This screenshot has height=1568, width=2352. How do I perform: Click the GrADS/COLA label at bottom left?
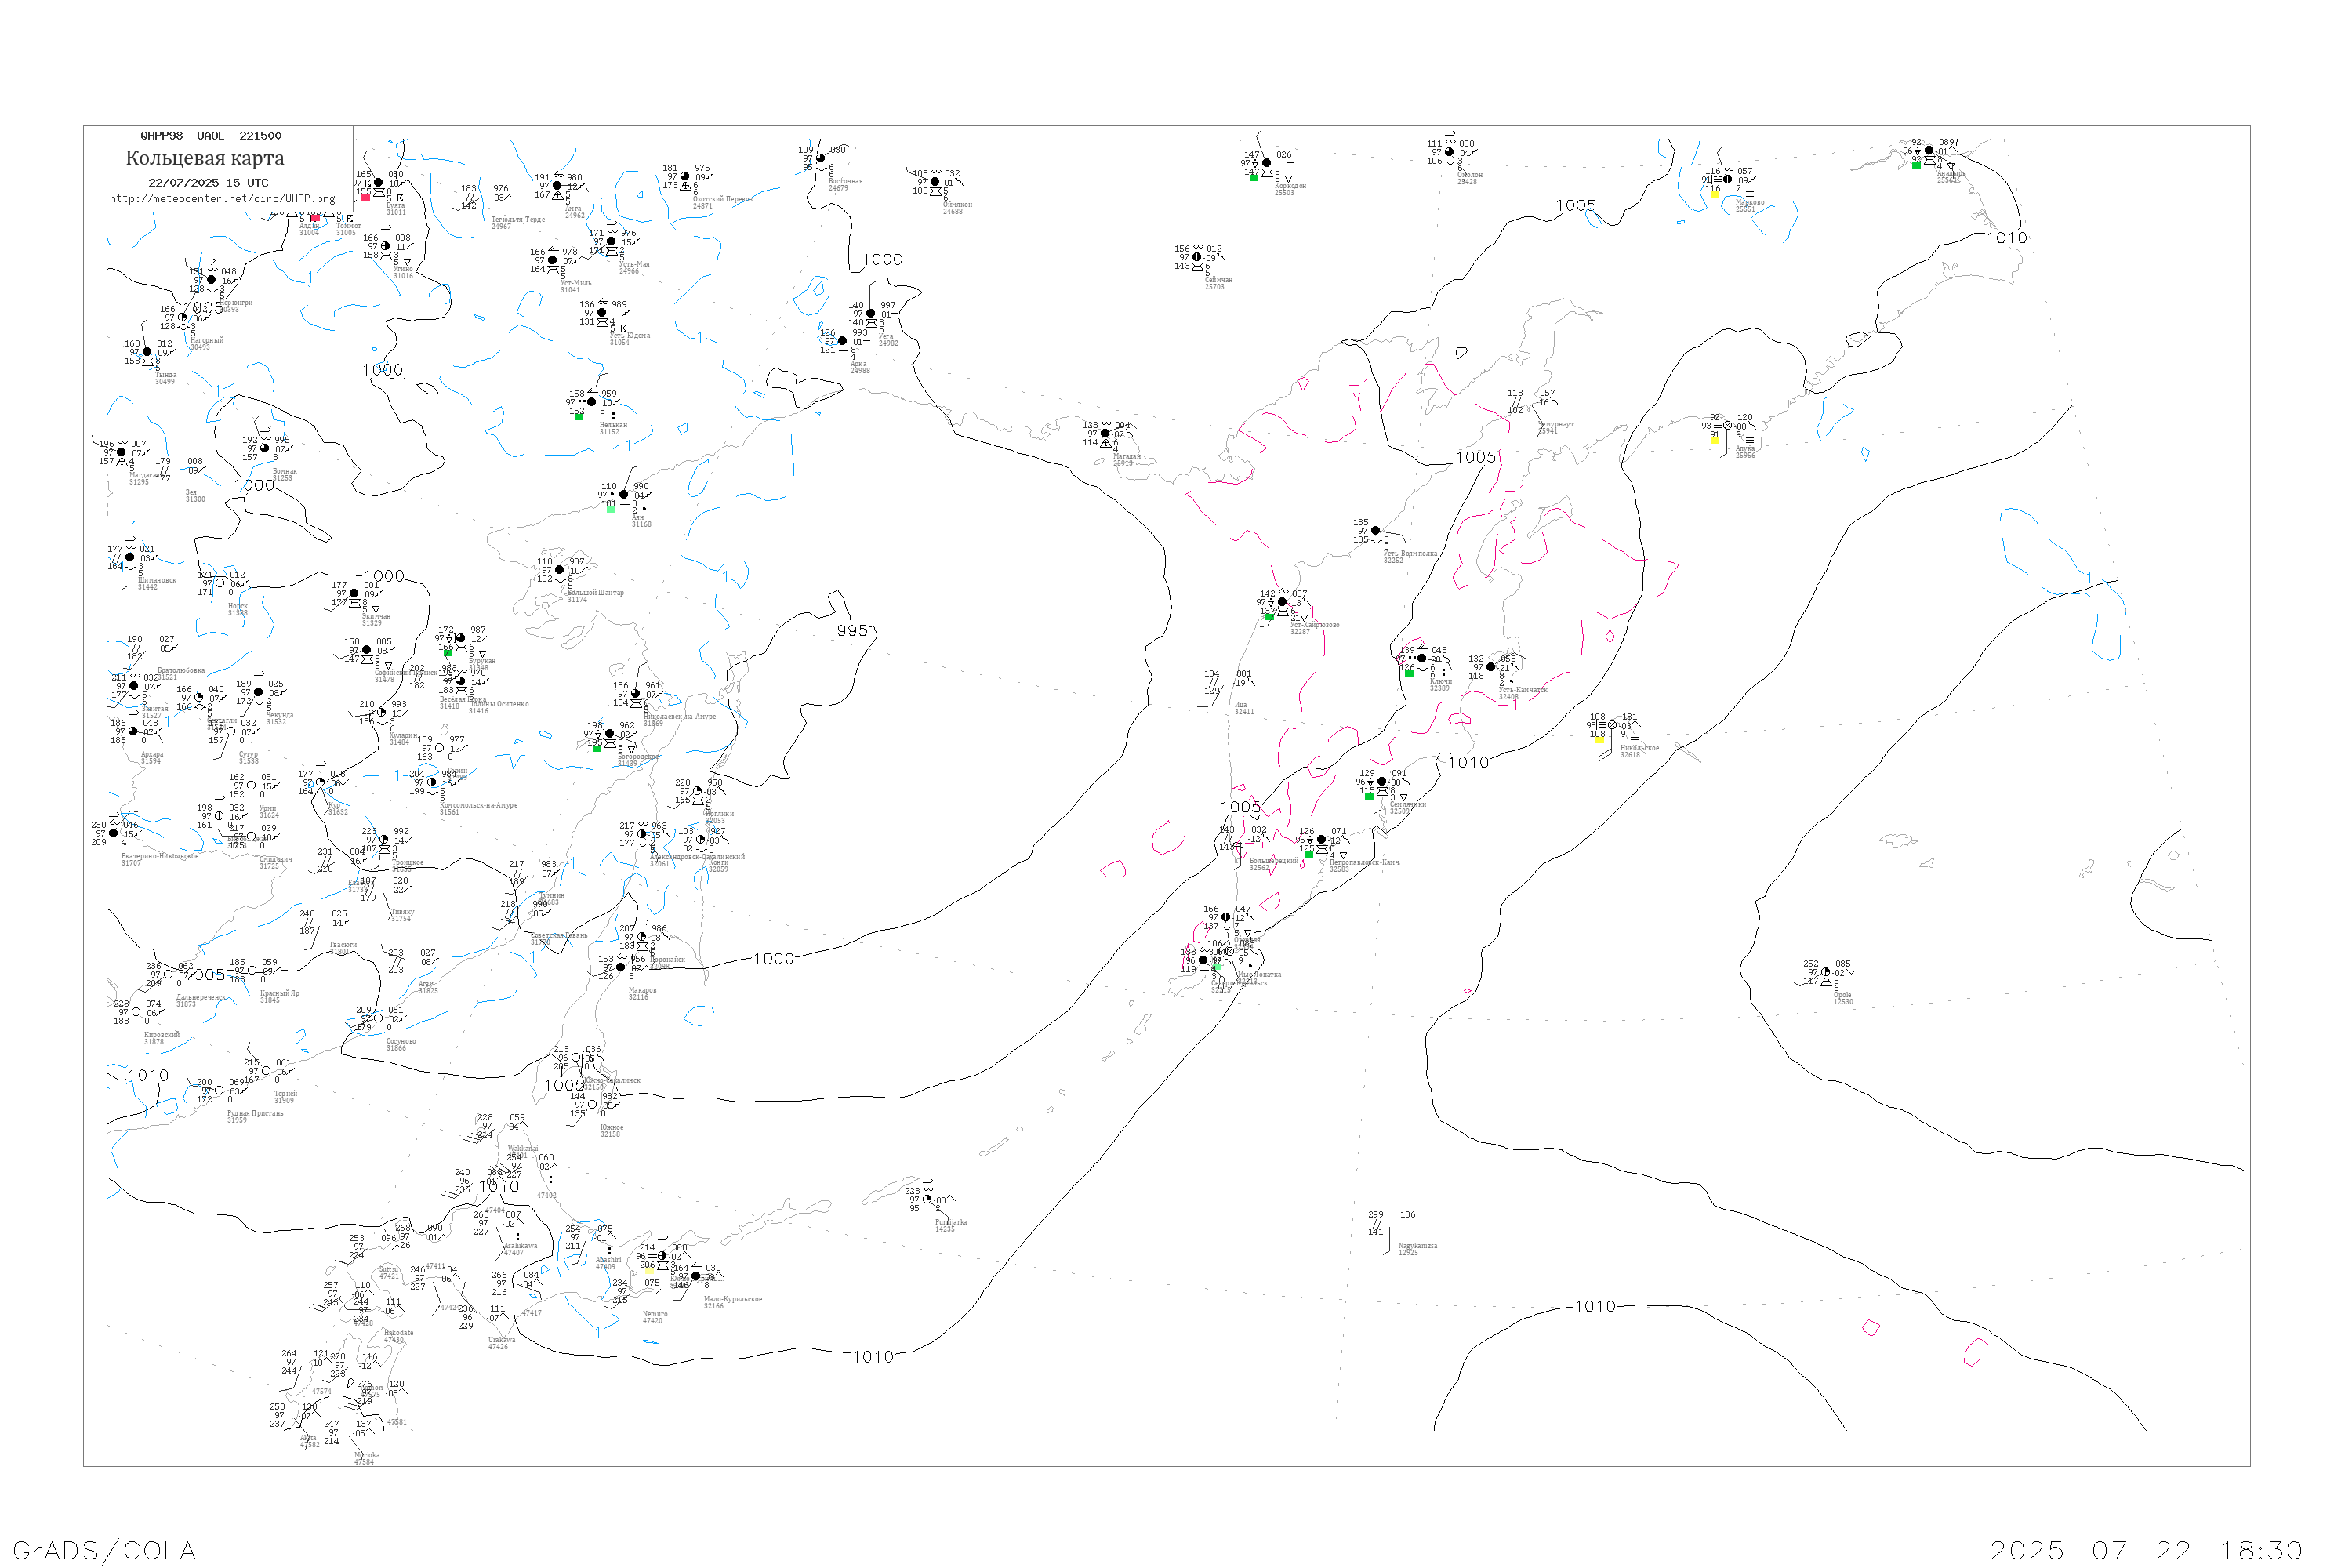104,1550
